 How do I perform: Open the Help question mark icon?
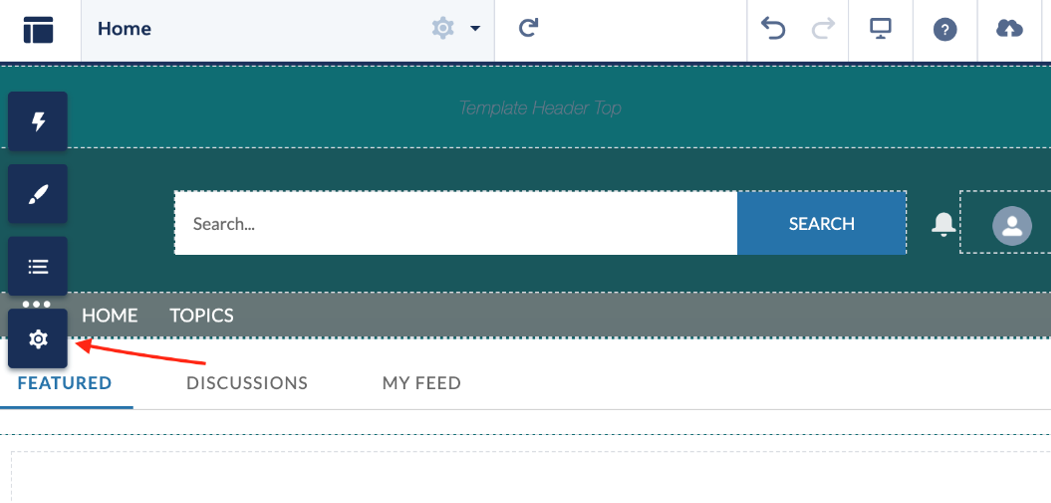click(x=945, y=29)
